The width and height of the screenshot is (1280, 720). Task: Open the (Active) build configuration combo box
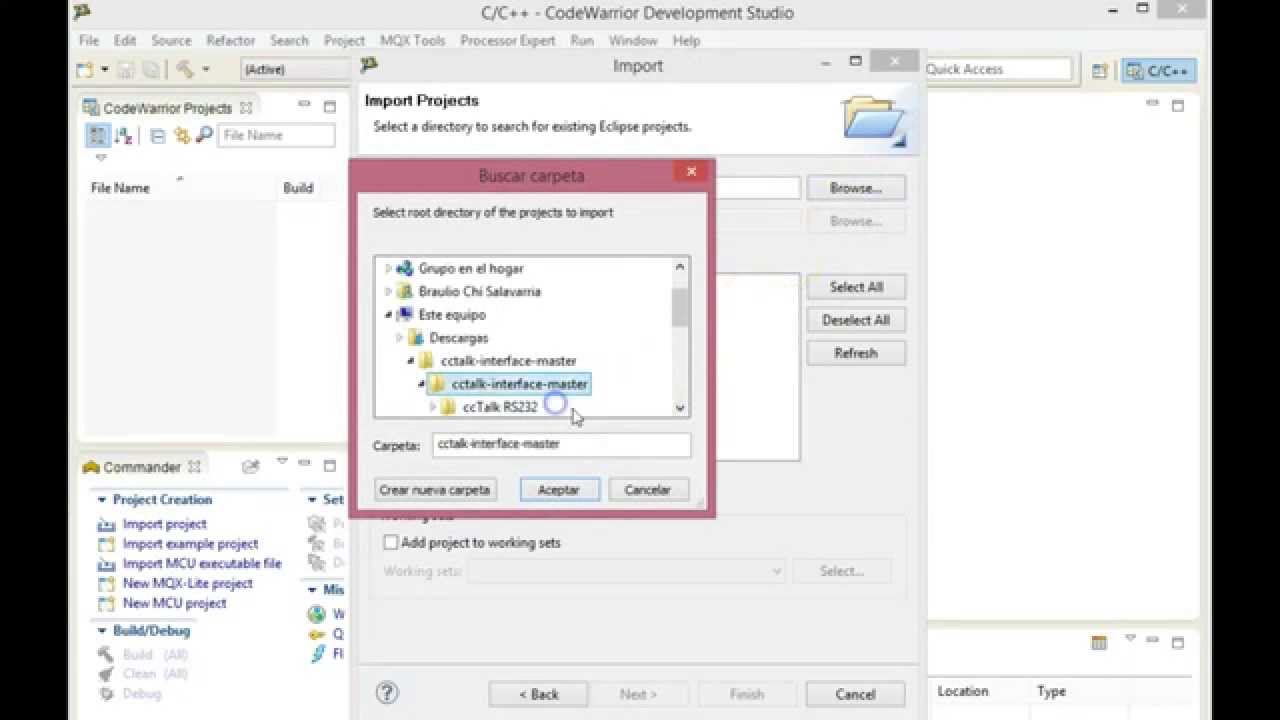[x=293, y=69]
